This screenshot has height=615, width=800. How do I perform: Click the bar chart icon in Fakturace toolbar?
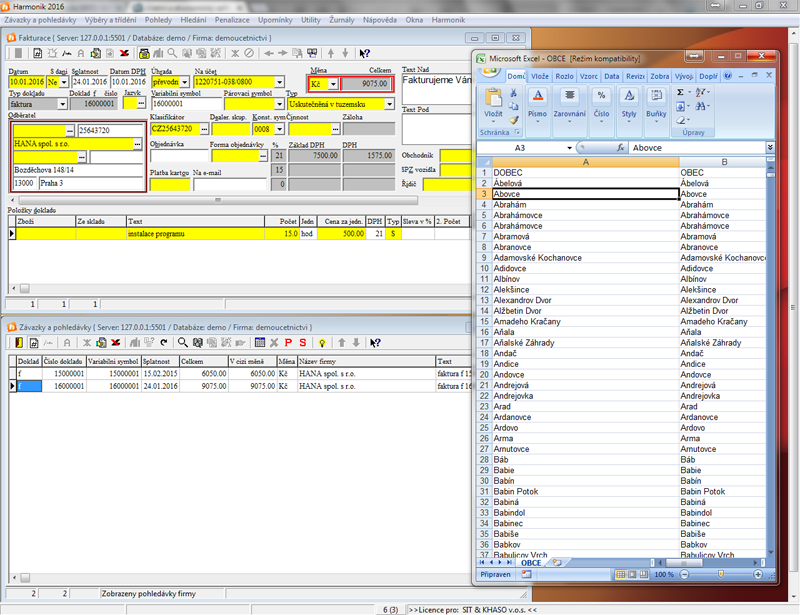[158, 53]
